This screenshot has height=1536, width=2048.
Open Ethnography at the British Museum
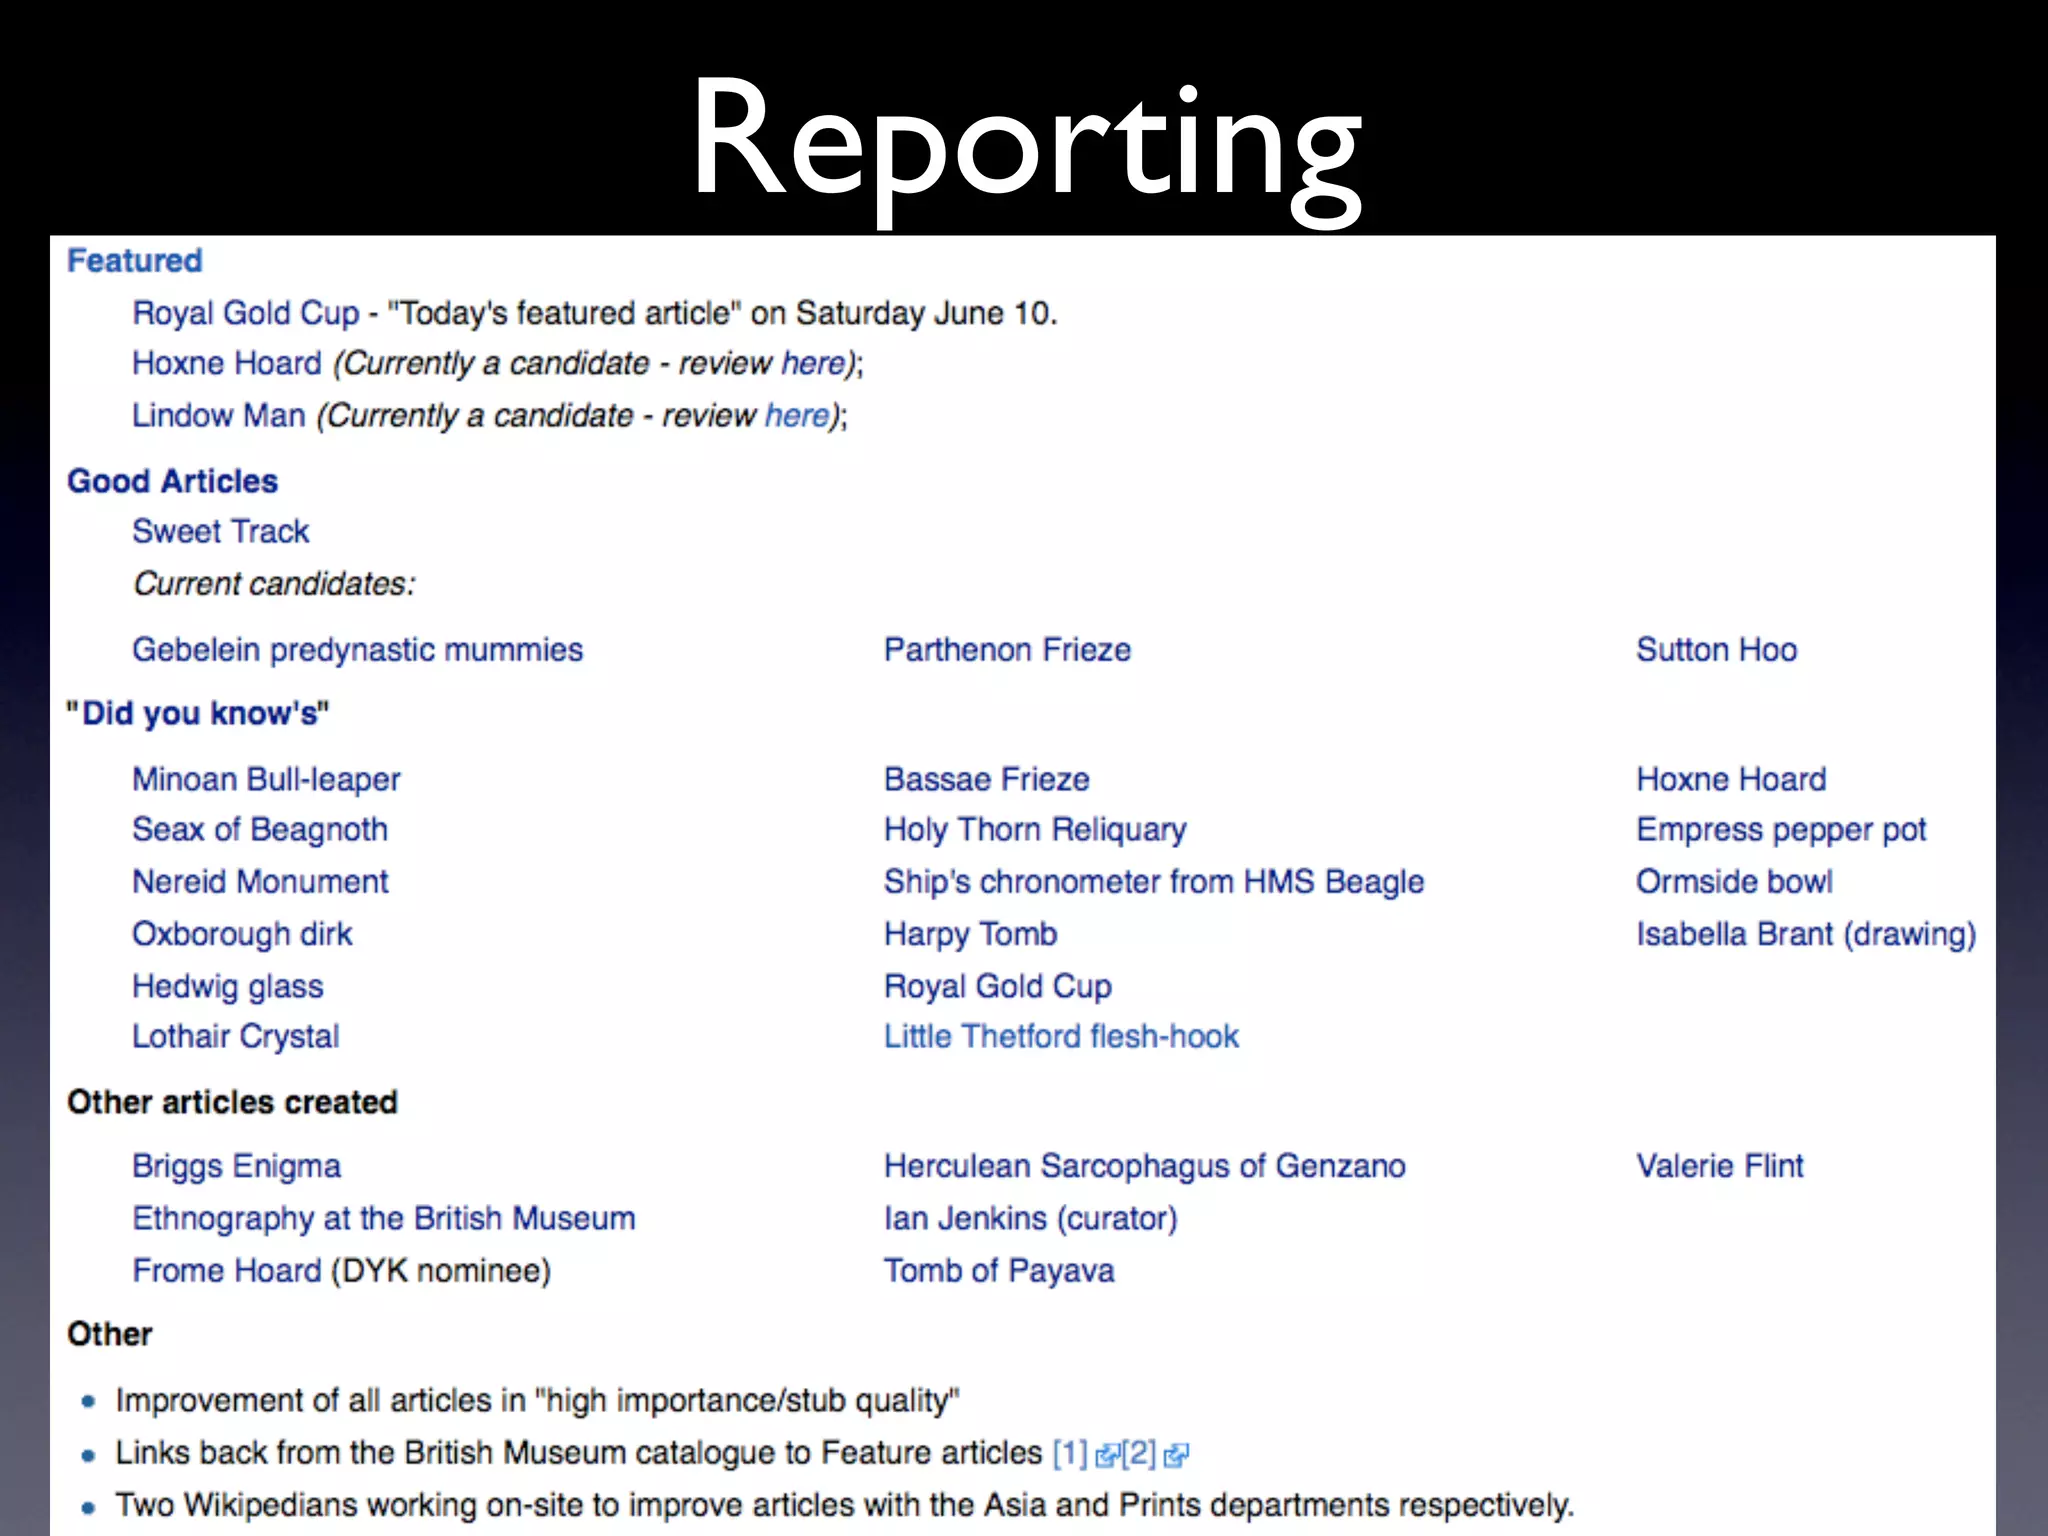[383, 1218]
